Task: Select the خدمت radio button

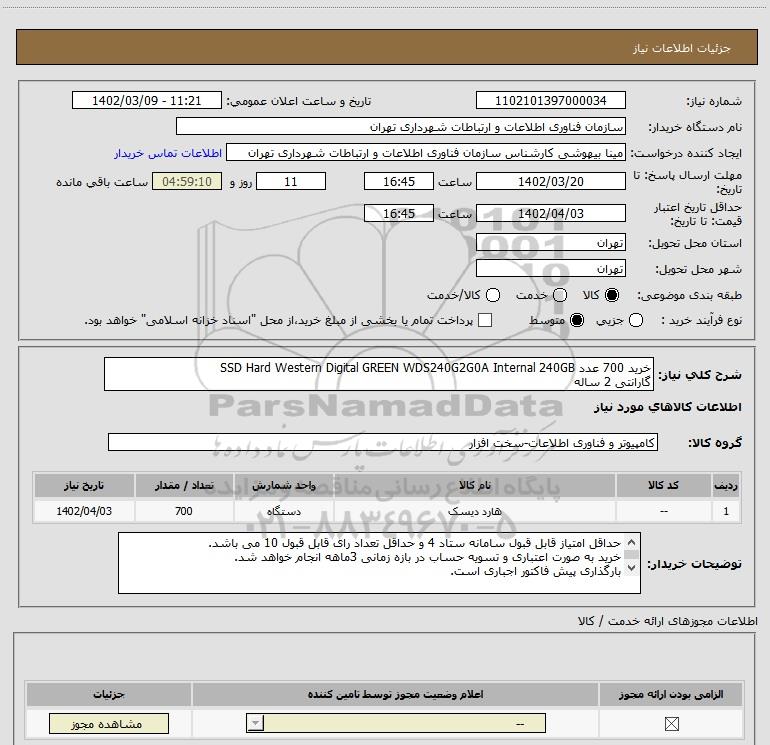Action: pyautogui.click(x=560, y=295)
